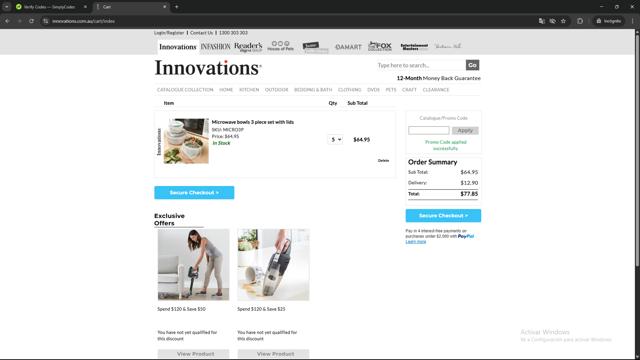Open the Login/Register link

coord(169,33)
